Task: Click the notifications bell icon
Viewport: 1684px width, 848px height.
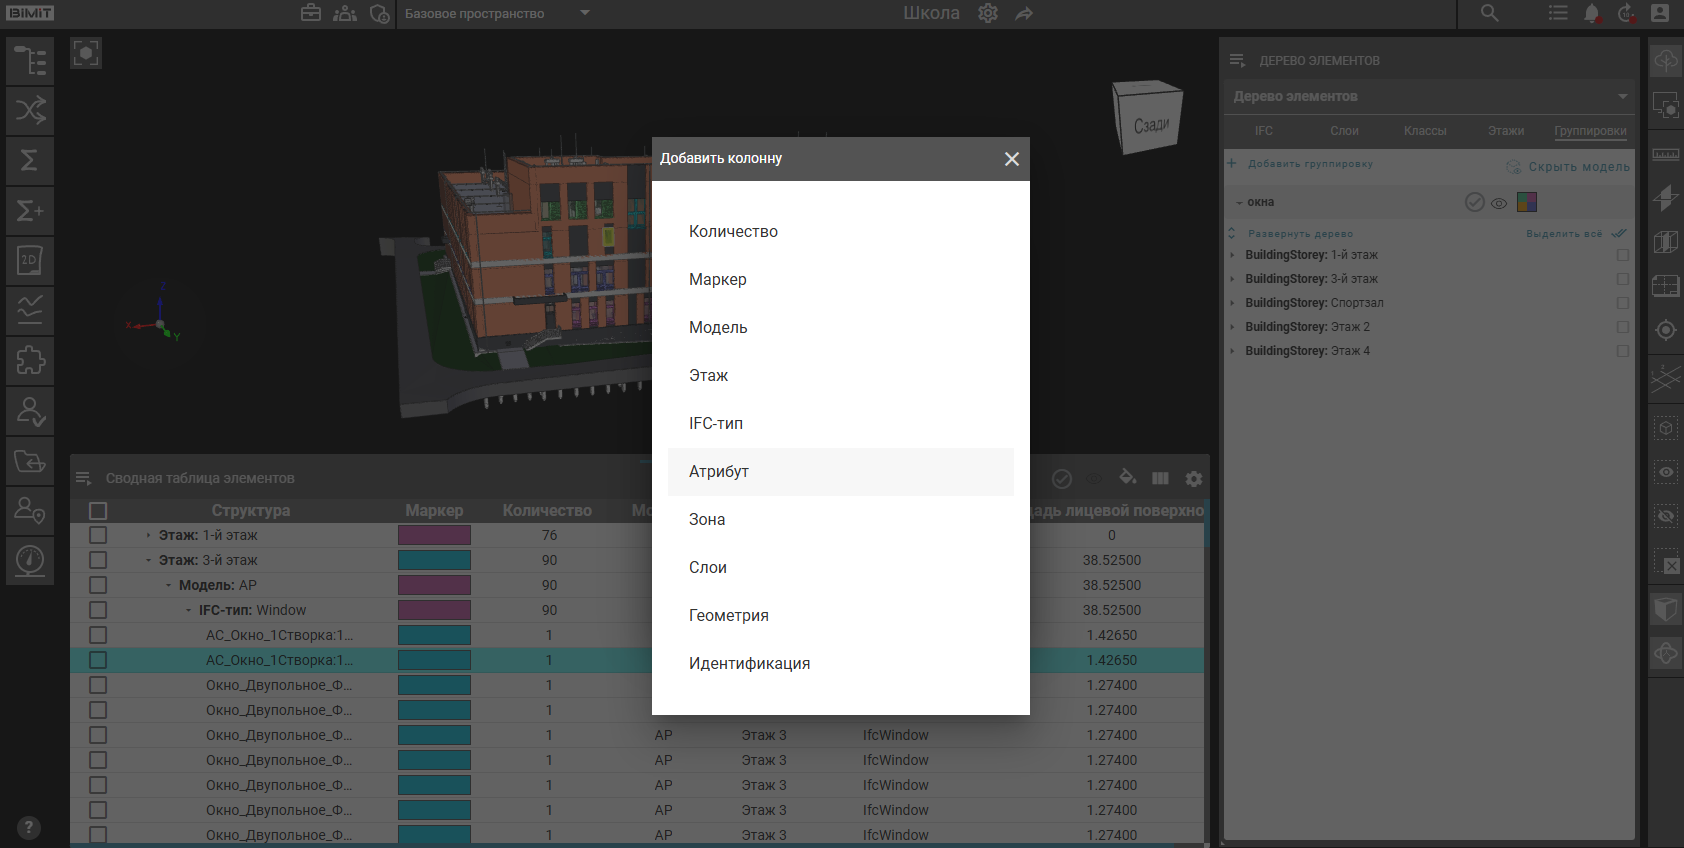Action: [1591, 14]
